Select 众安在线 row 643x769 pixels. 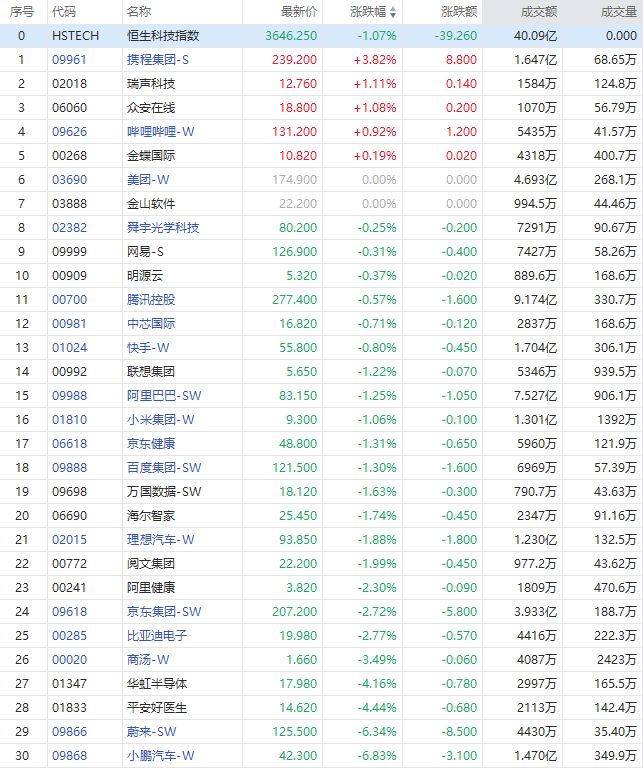click(321, 108)
